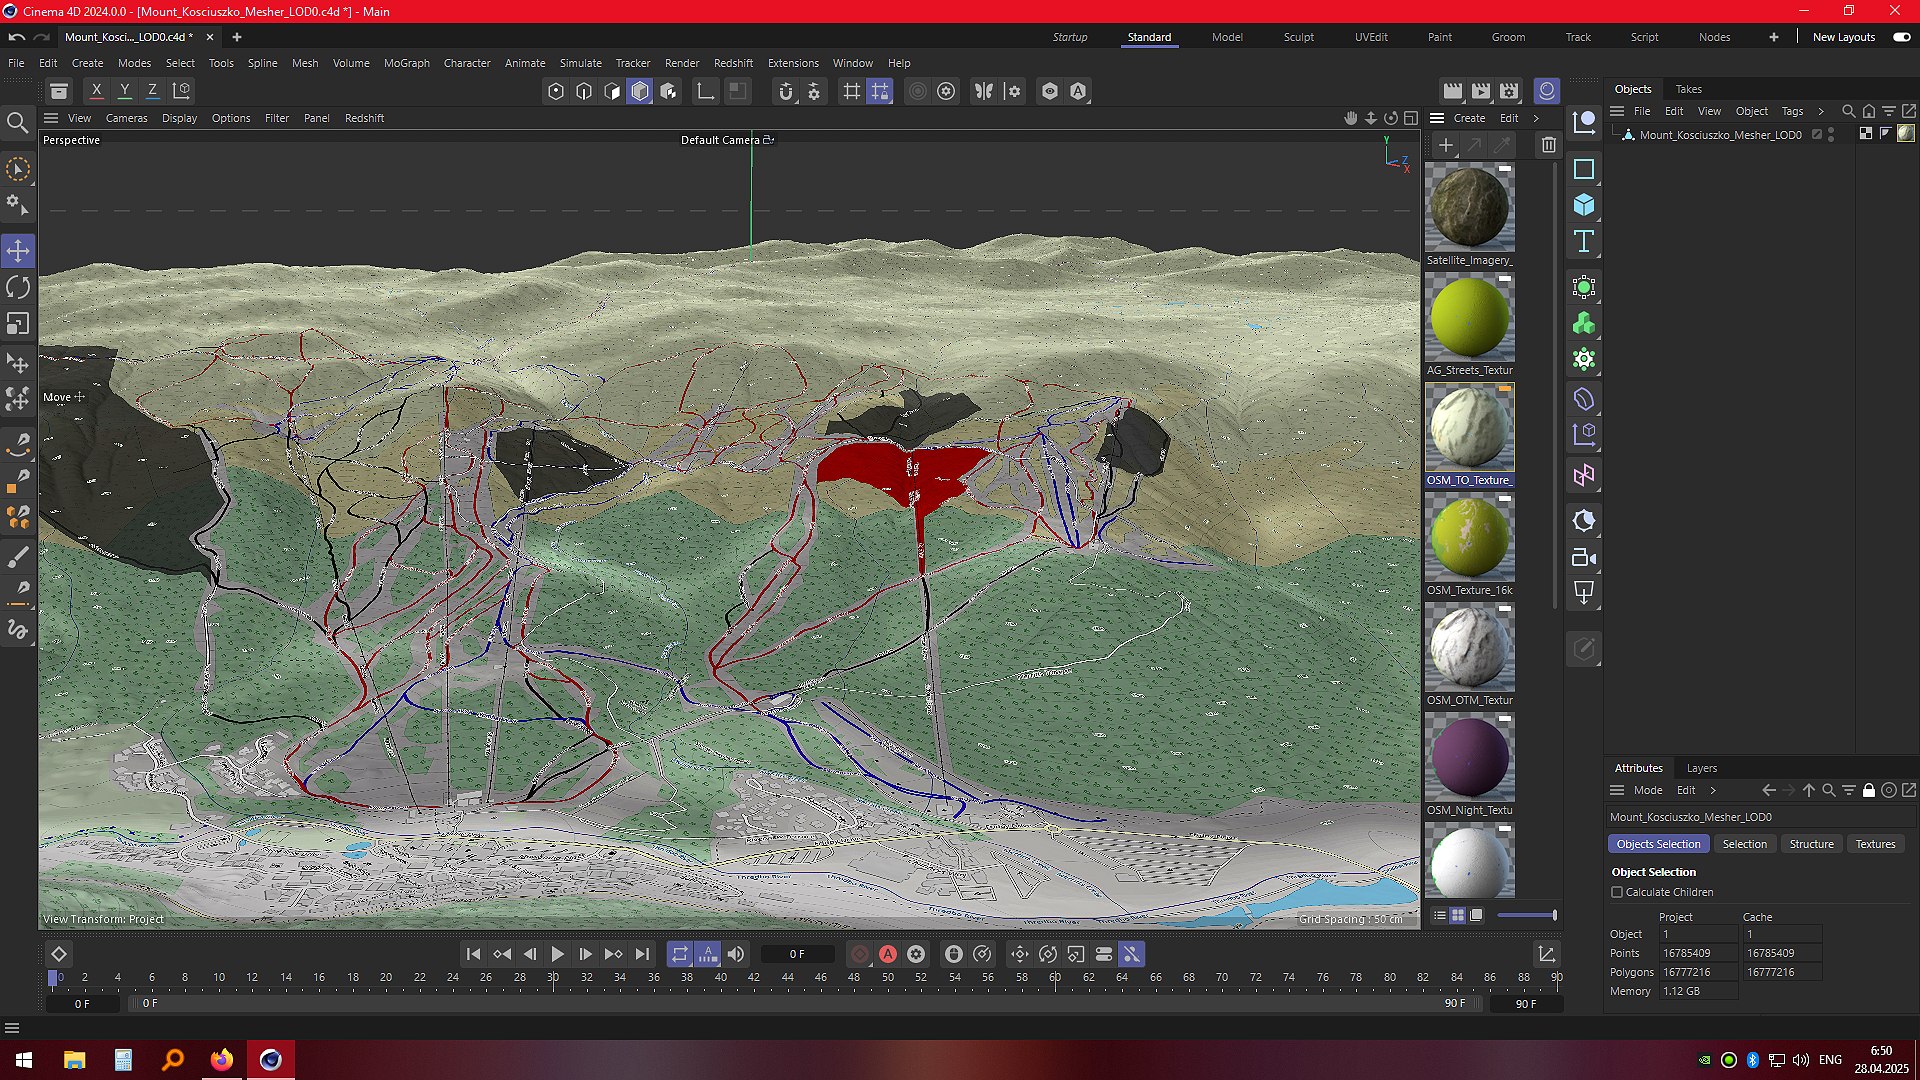Create a new material with plus icon
The image size is (1920, 1080).
click(1446, 145)
